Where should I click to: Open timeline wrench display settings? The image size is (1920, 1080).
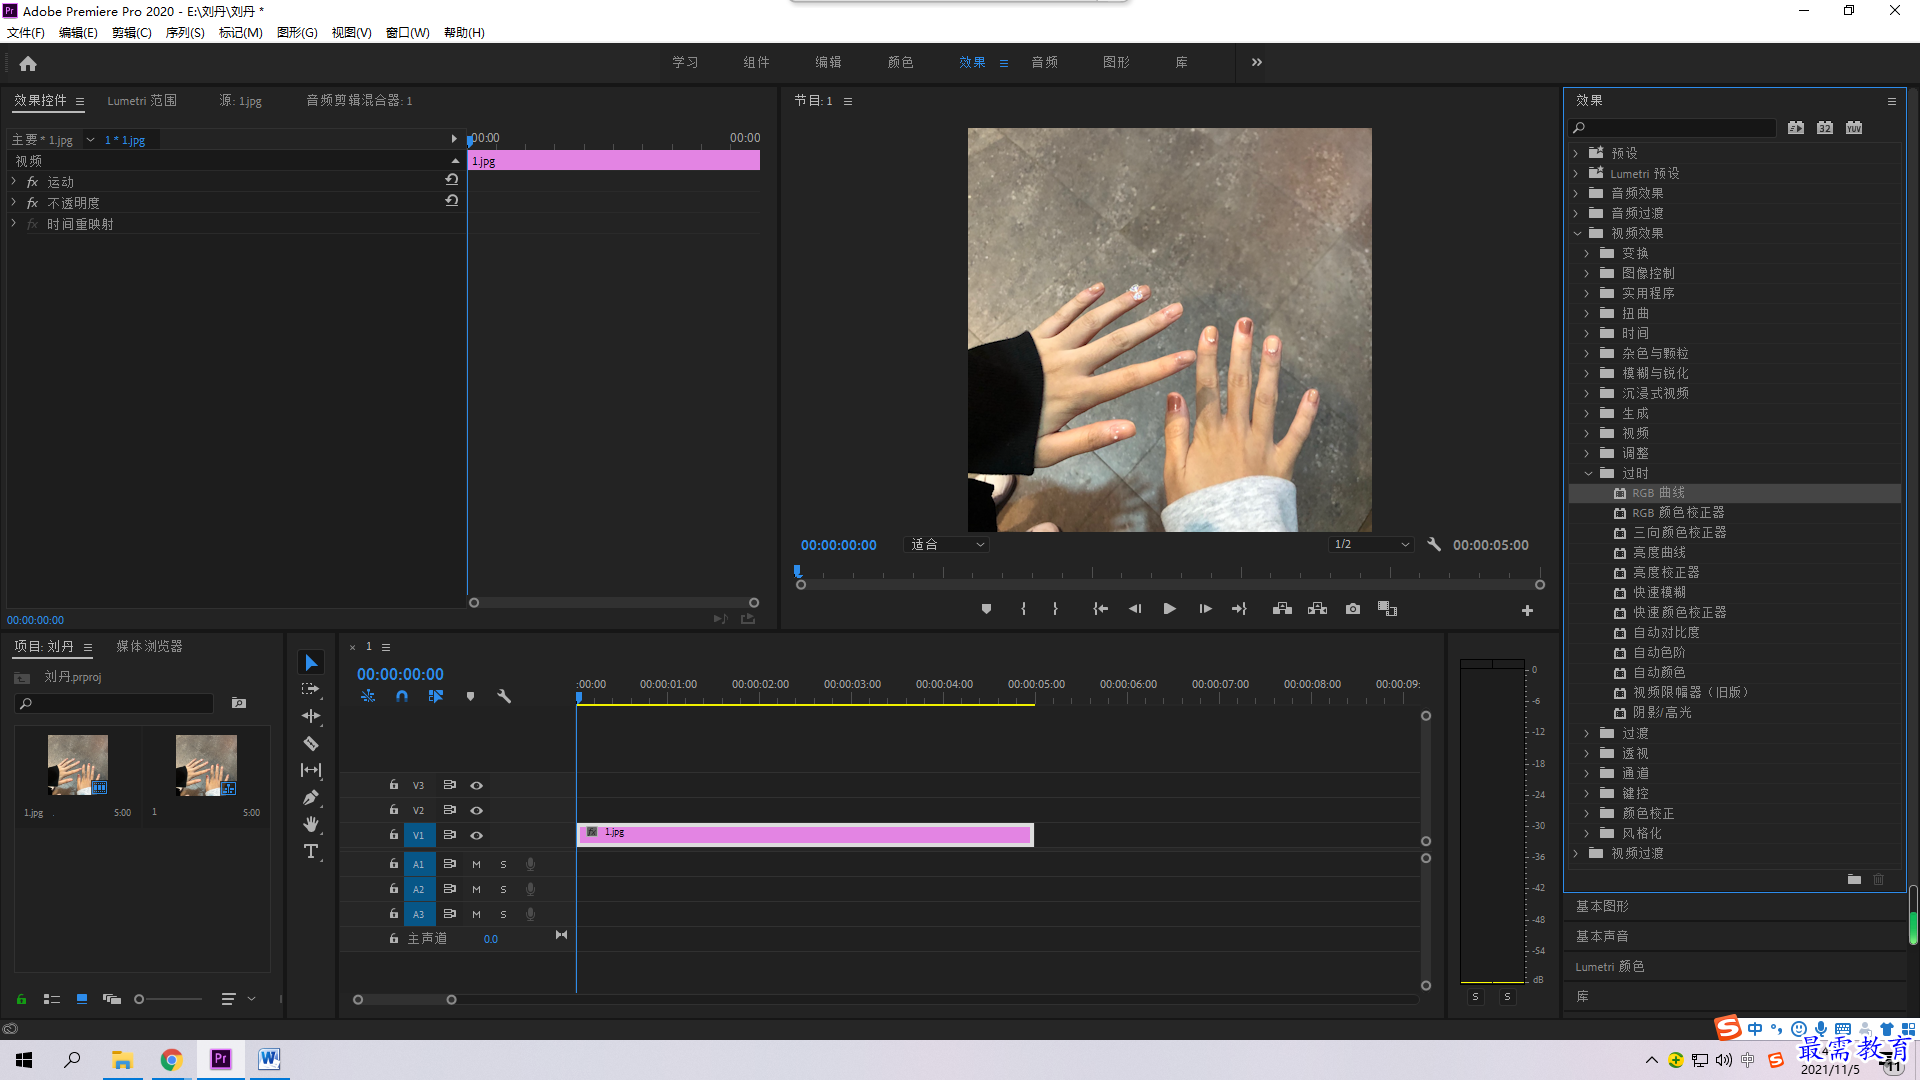tap(504, 696)
